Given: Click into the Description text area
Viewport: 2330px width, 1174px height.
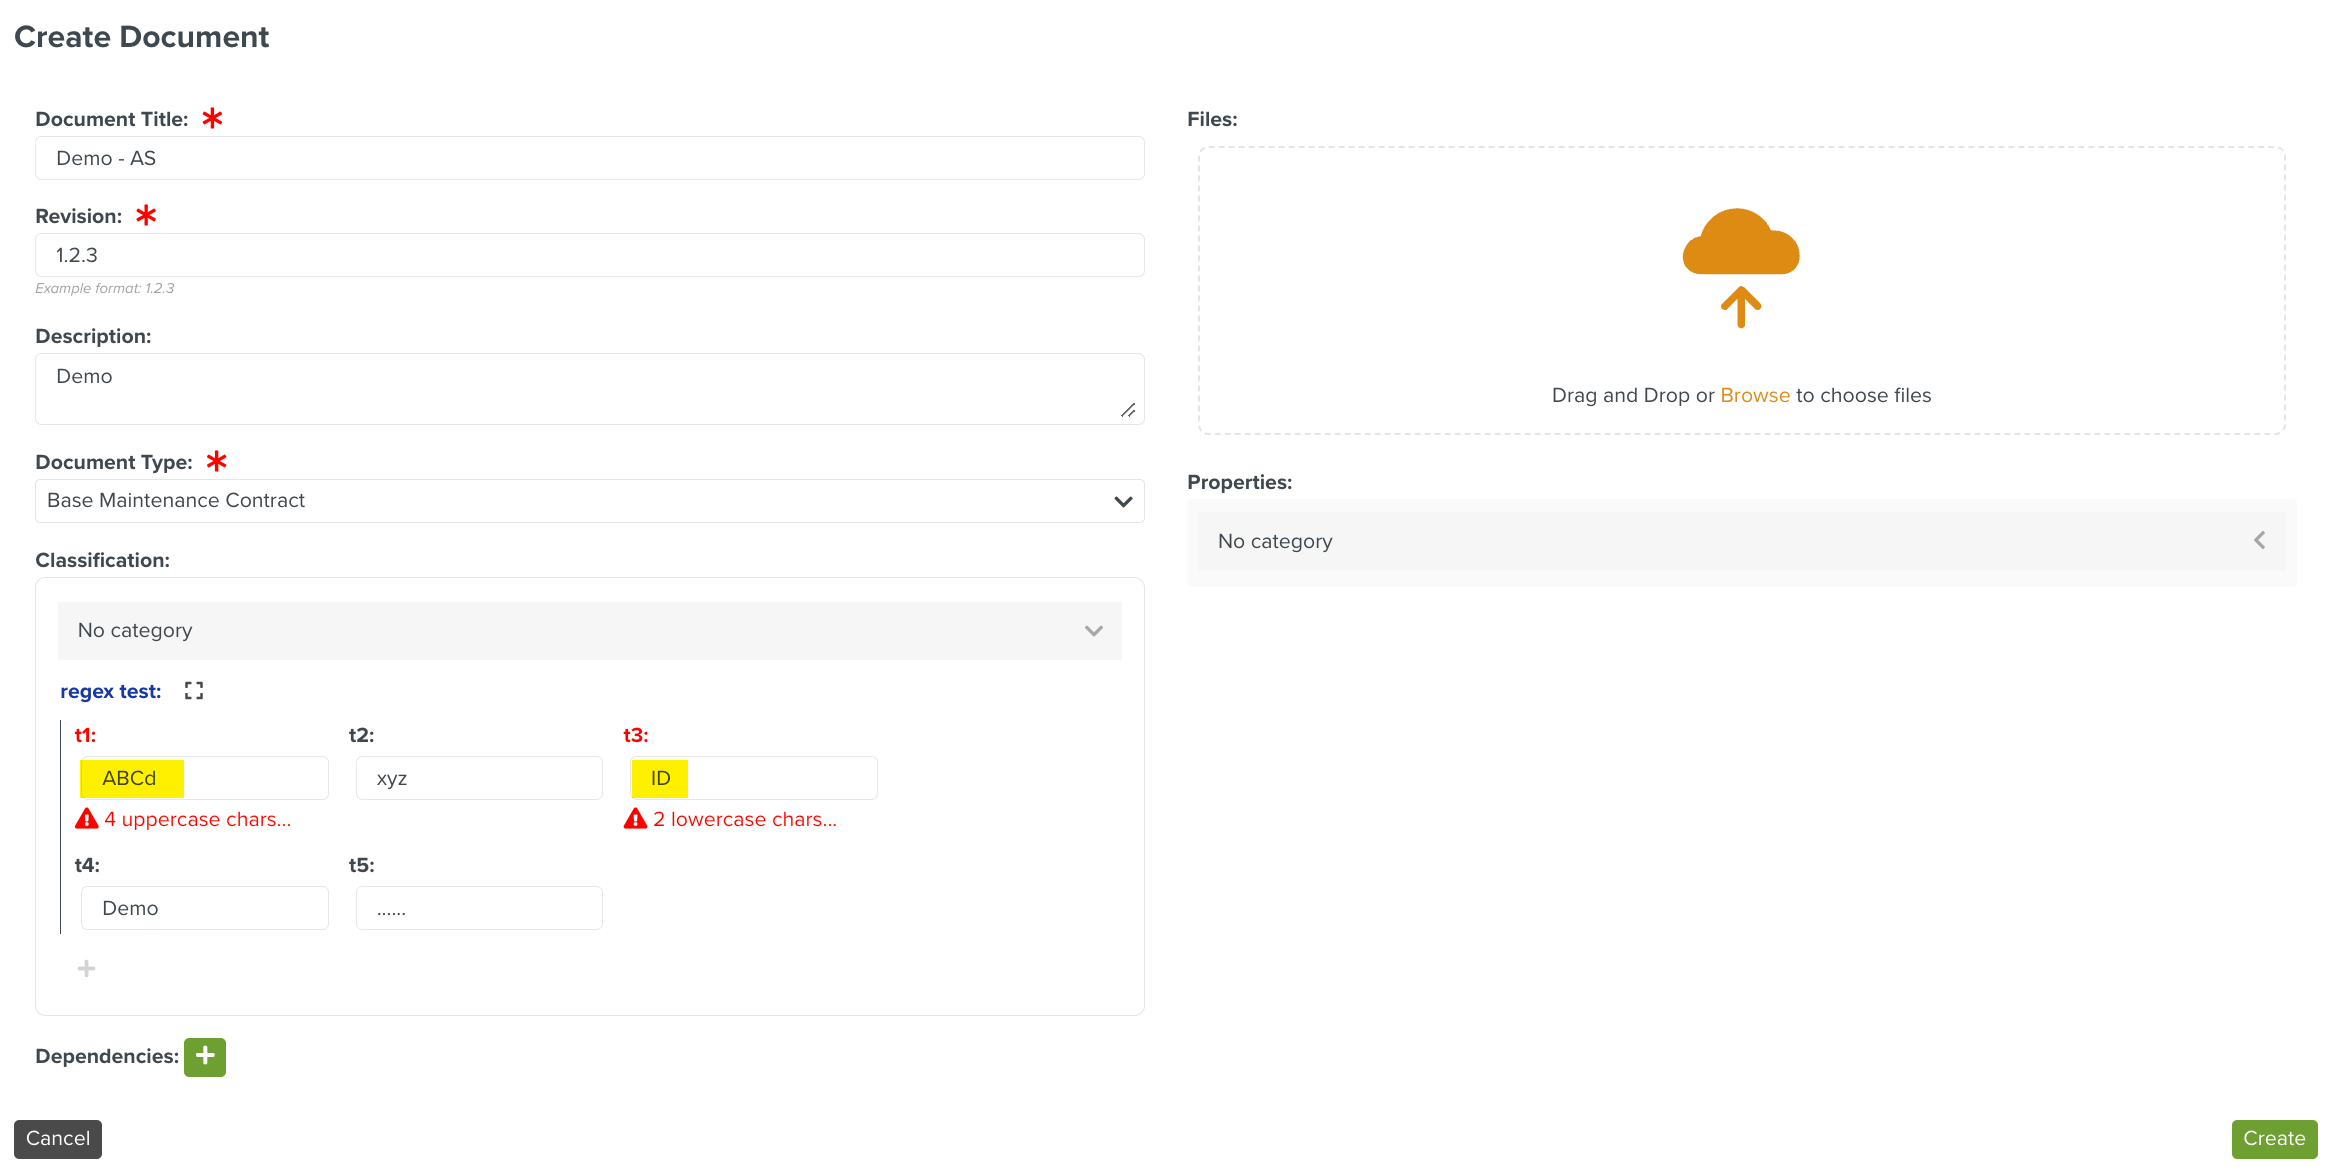Looking at the screenshot, I should coord(590,389).
